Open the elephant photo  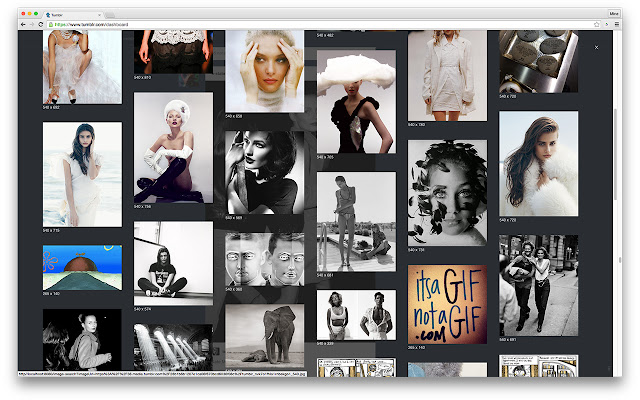pos(264,336)
